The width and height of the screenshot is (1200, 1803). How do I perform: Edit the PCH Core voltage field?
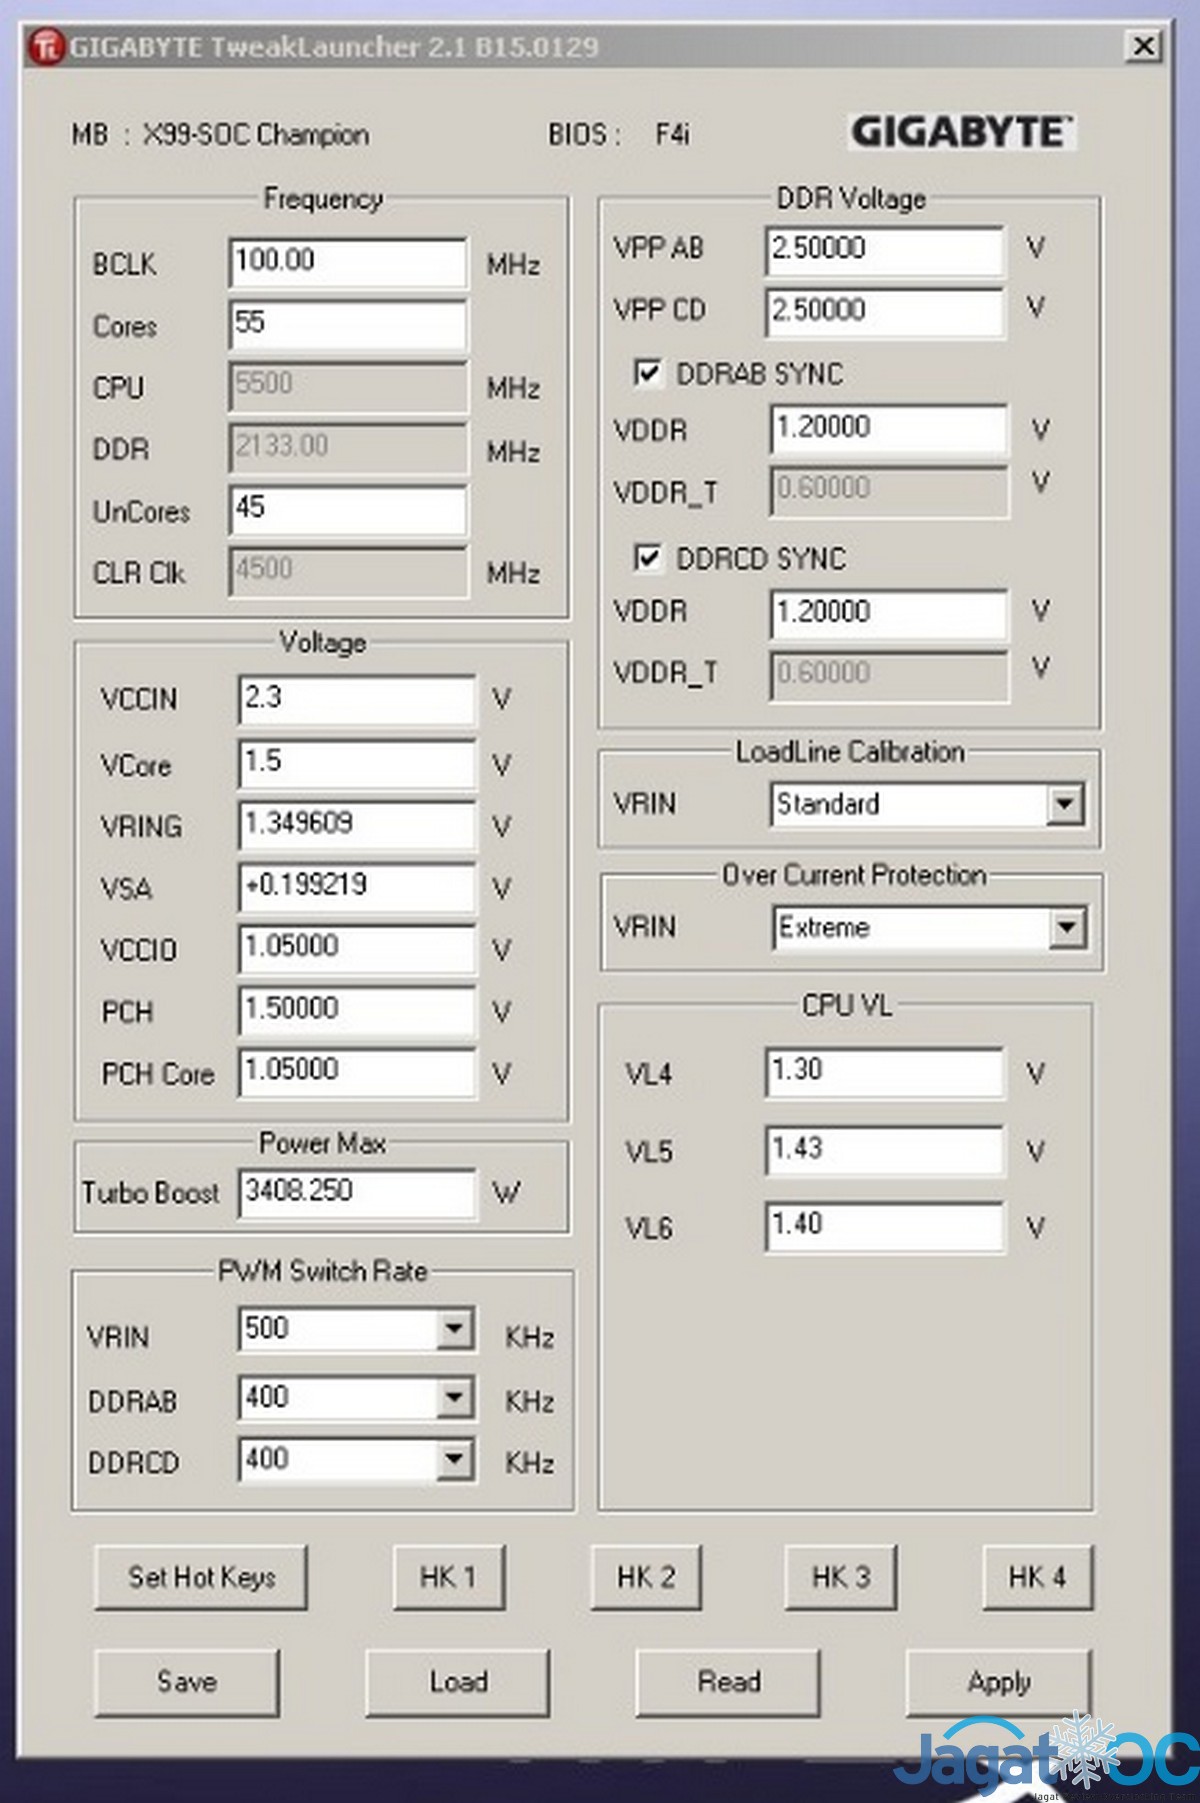coord(357,1073)
